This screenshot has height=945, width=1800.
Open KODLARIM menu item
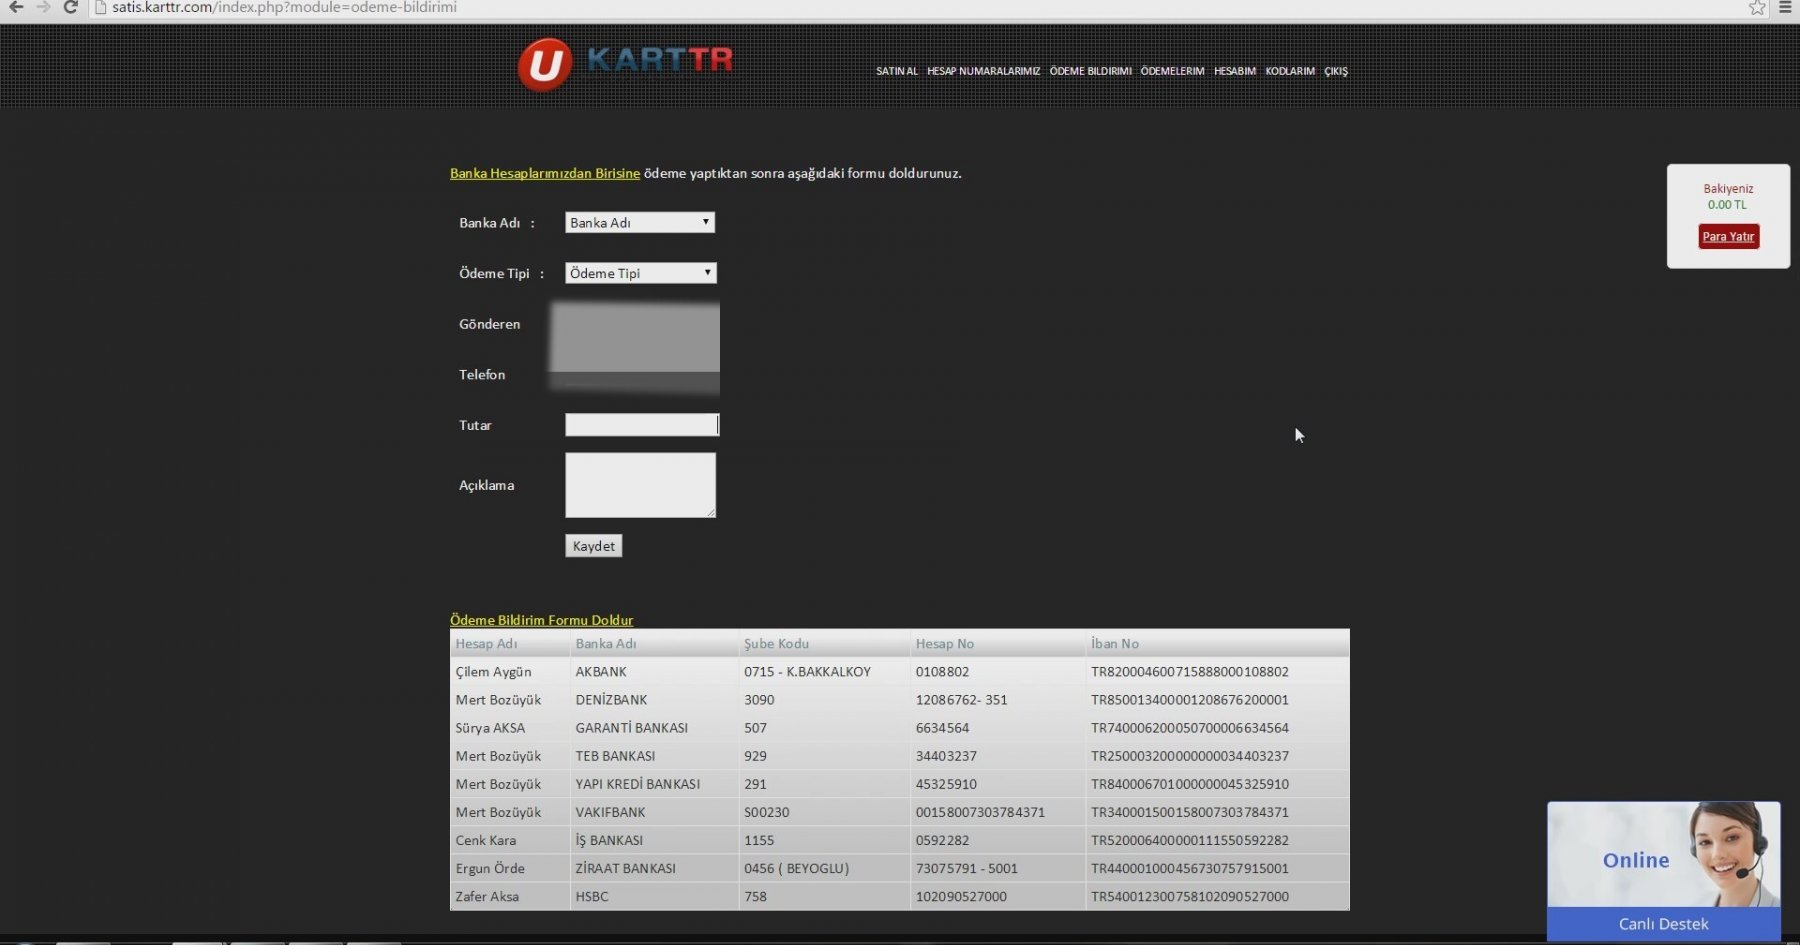click(x=1290, y=71)
